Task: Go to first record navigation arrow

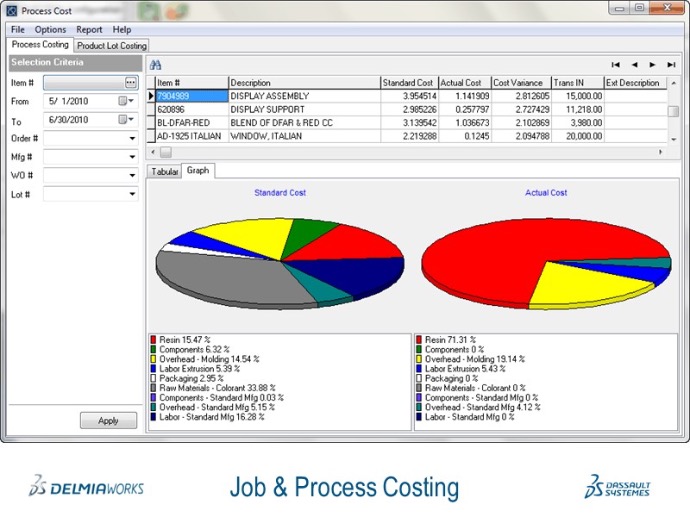Action: (616, 64)
